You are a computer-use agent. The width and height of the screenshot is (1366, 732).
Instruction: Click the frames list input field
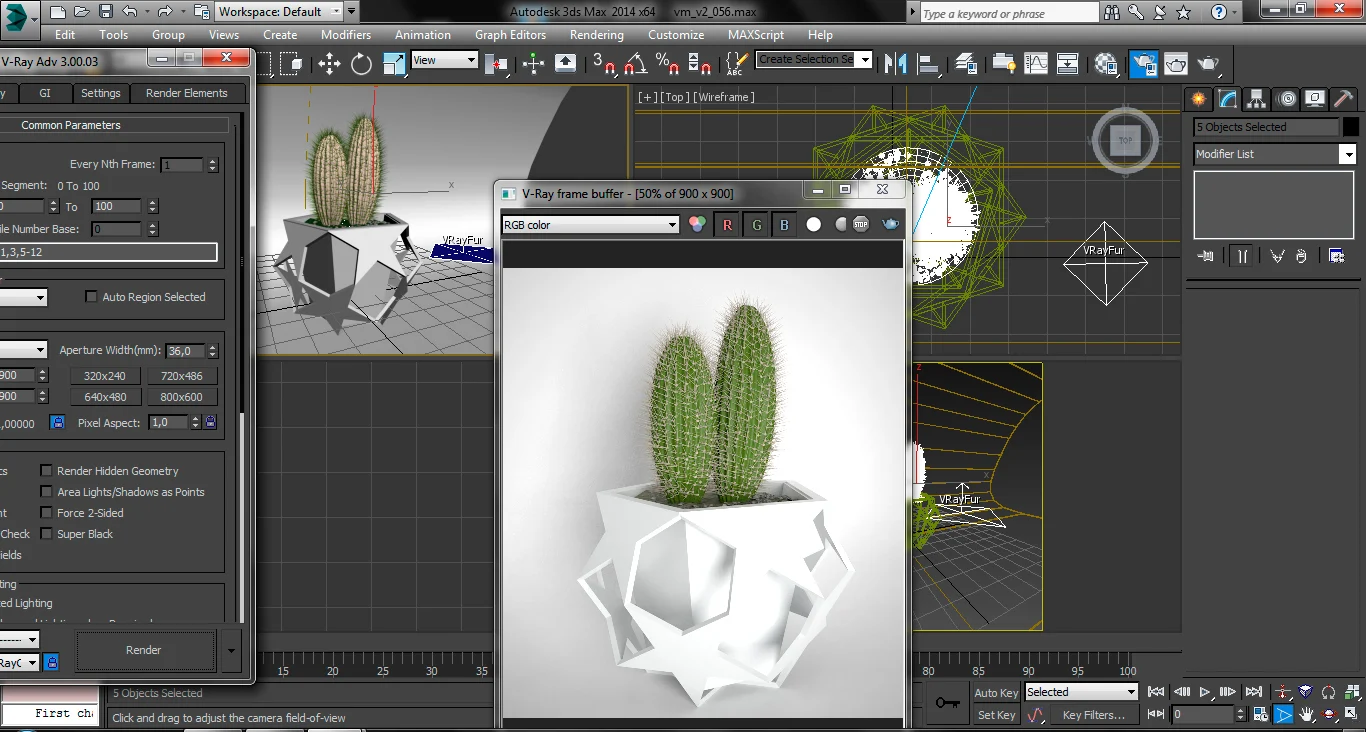click(108, 252)
